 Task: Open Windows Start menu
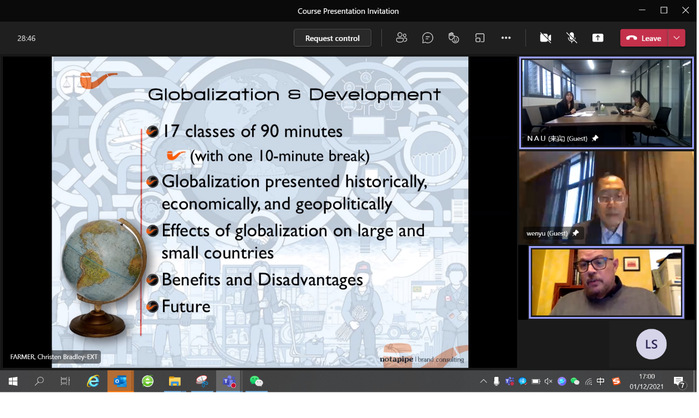tap(13, 381)
